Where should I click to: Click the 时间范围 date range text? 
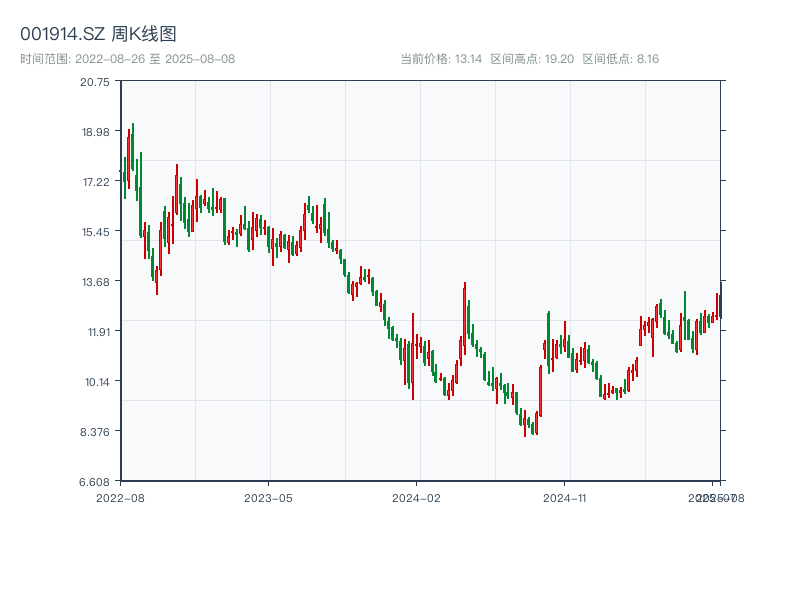127,59
